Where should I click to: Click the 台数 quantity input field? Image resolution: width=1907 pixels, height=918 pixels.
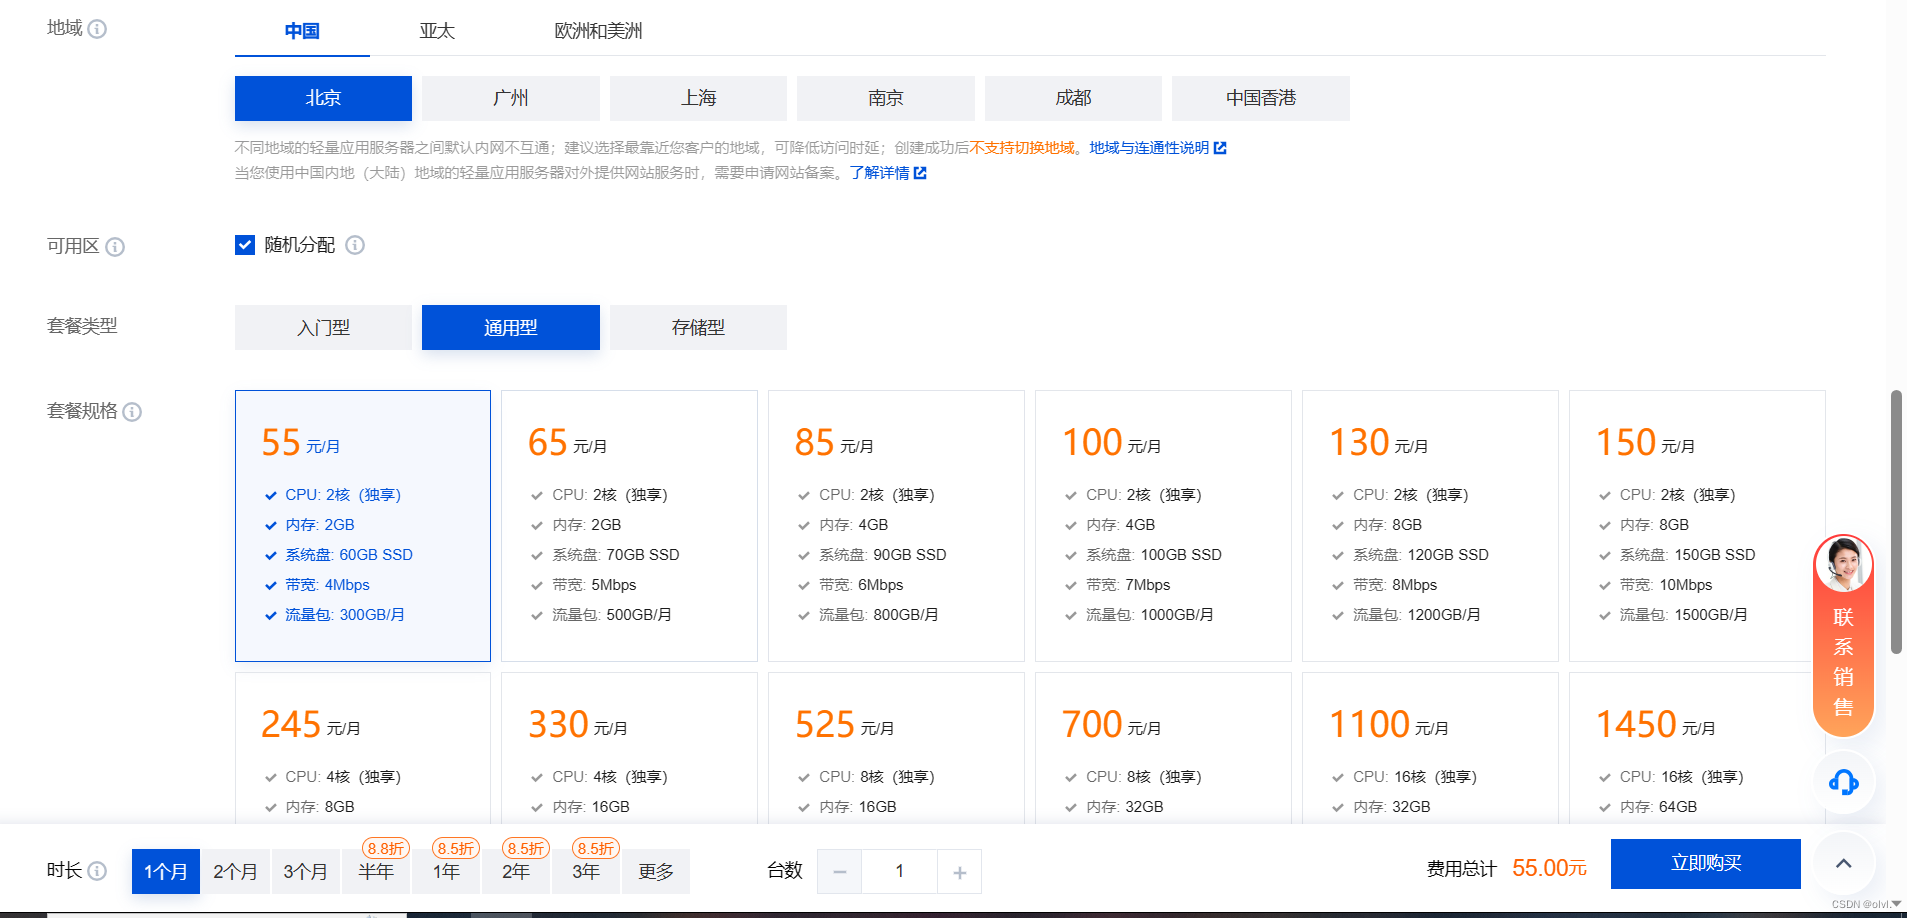point(900,872)
